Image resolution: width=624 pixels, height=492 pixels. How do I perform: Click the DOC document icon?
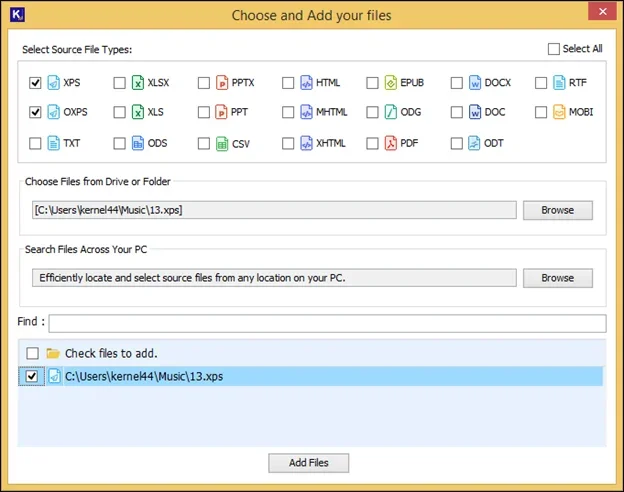click(475, 112)
